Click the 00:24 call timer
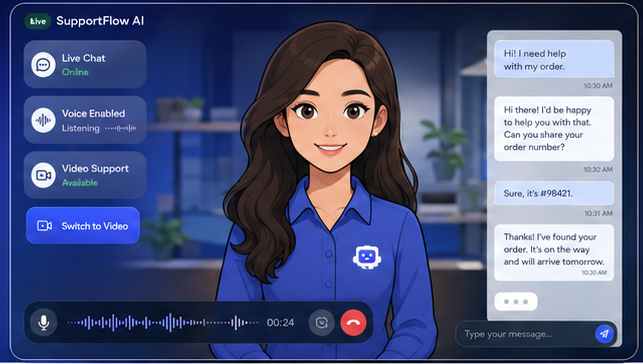 [280, 323]
